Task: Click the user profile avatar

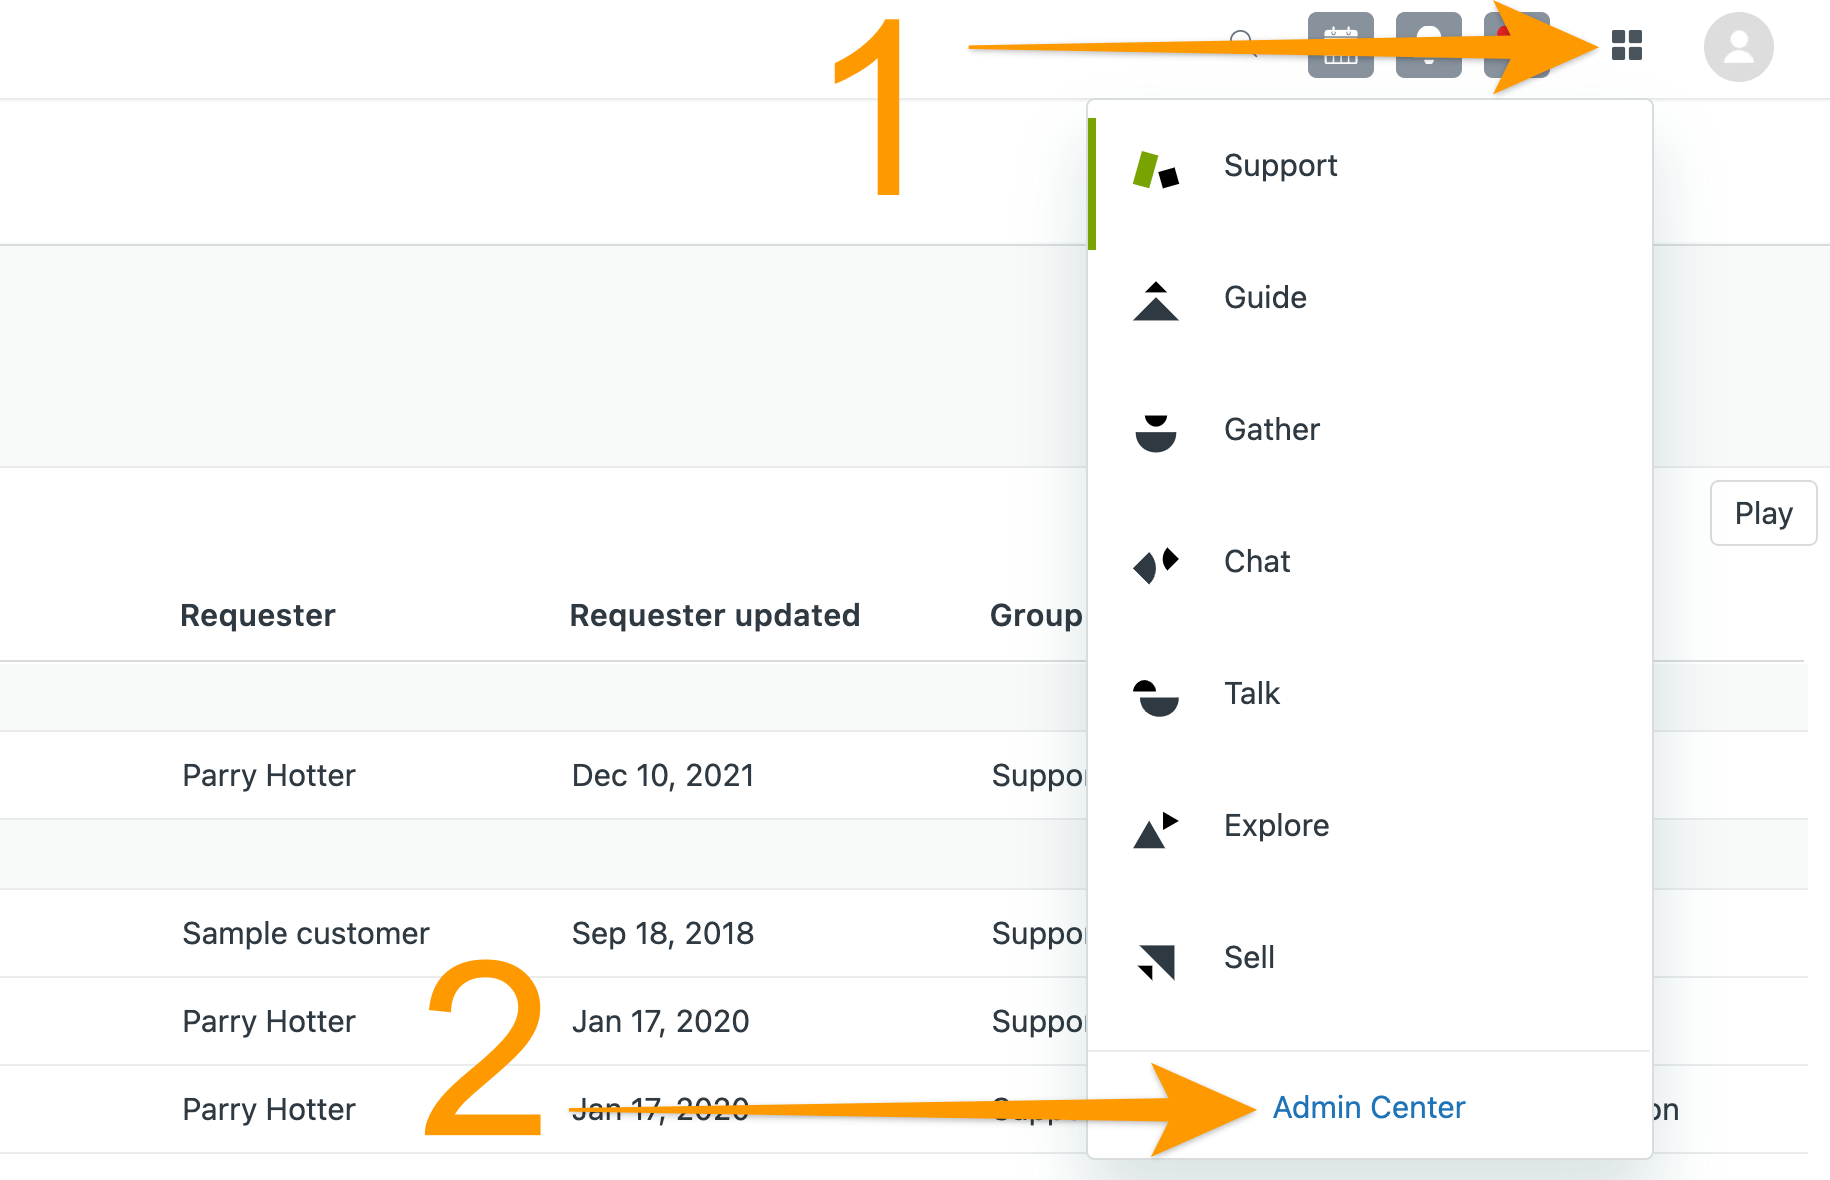Action: [x=1739, y=47]
